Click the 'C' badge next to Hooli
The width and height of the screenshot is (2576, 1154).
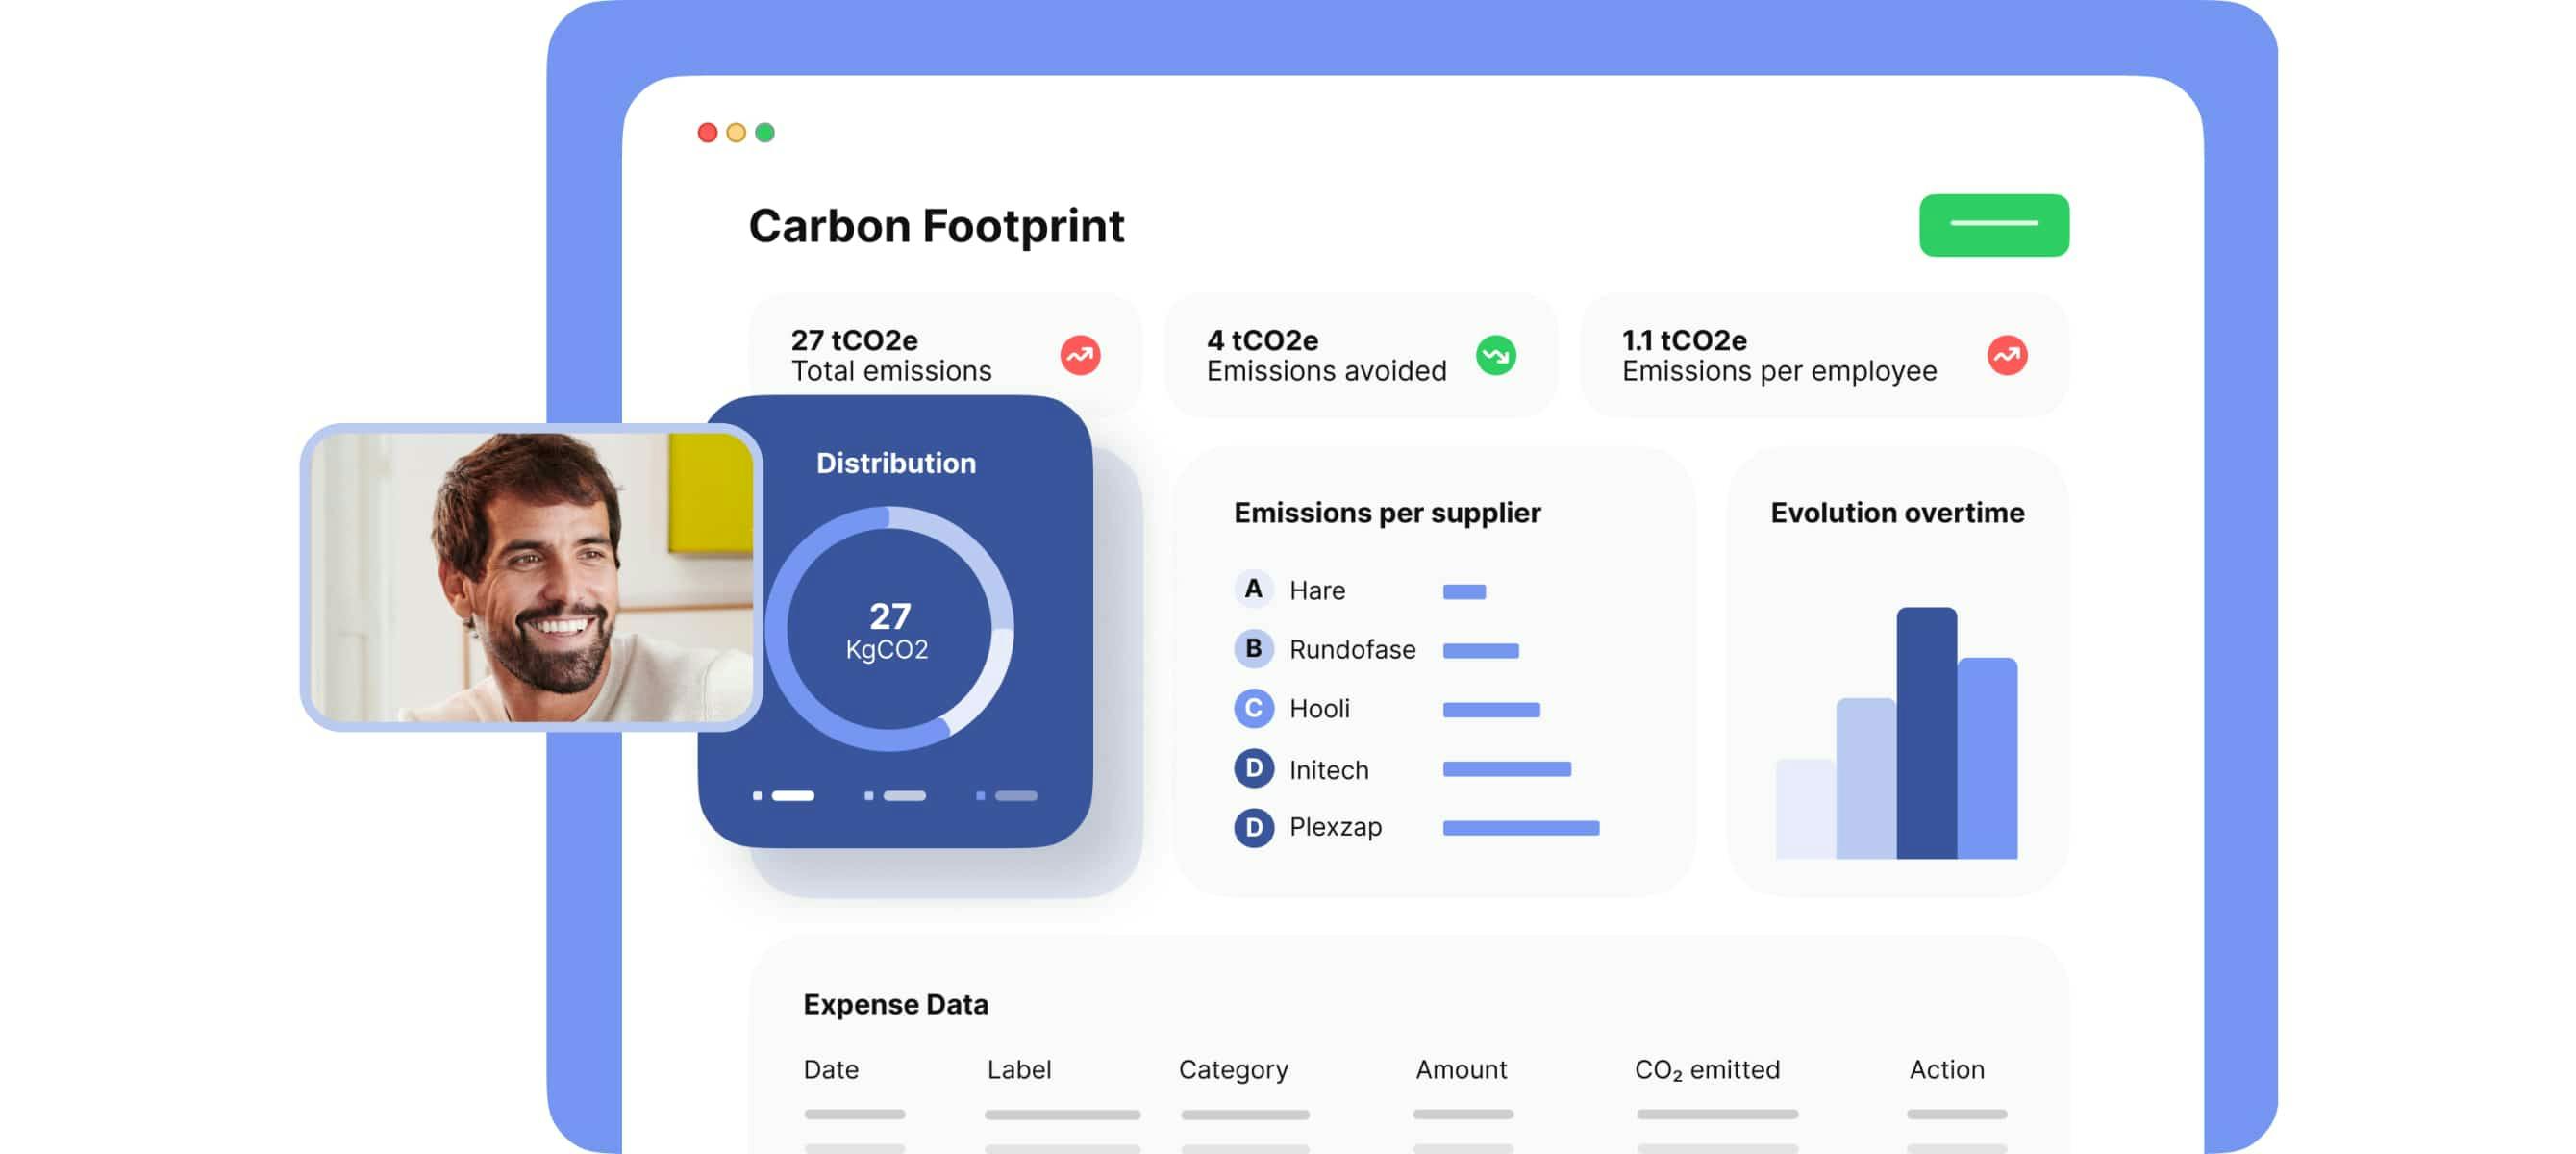(1253, 709)
